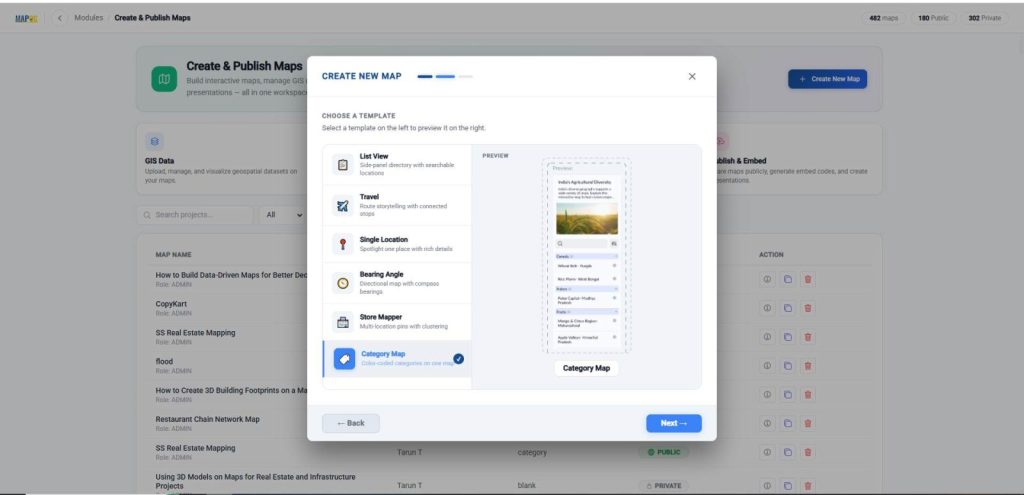The image size is (1024, 495).
Task: Close the Create New Map dialog
Action: point(692,76)
